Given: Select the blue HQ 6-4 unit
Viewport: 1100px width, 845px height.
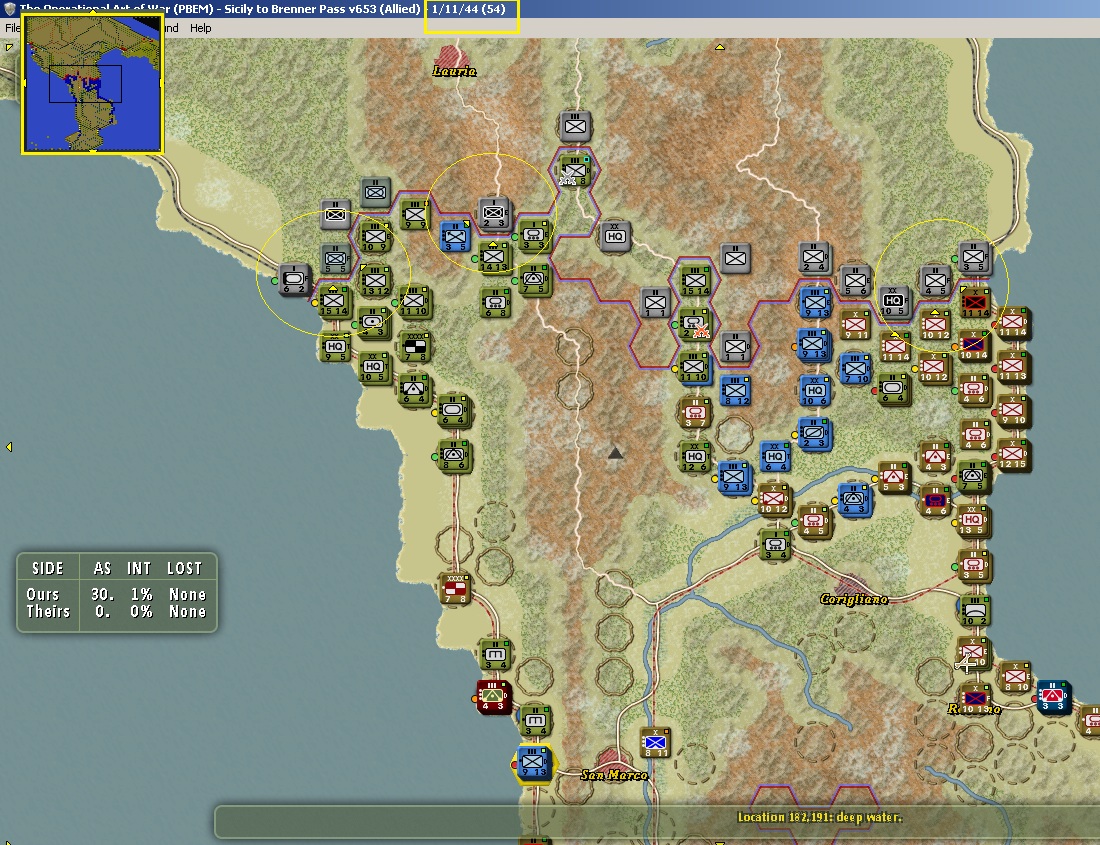Looking at the screenshot, I should click(774, 457).
